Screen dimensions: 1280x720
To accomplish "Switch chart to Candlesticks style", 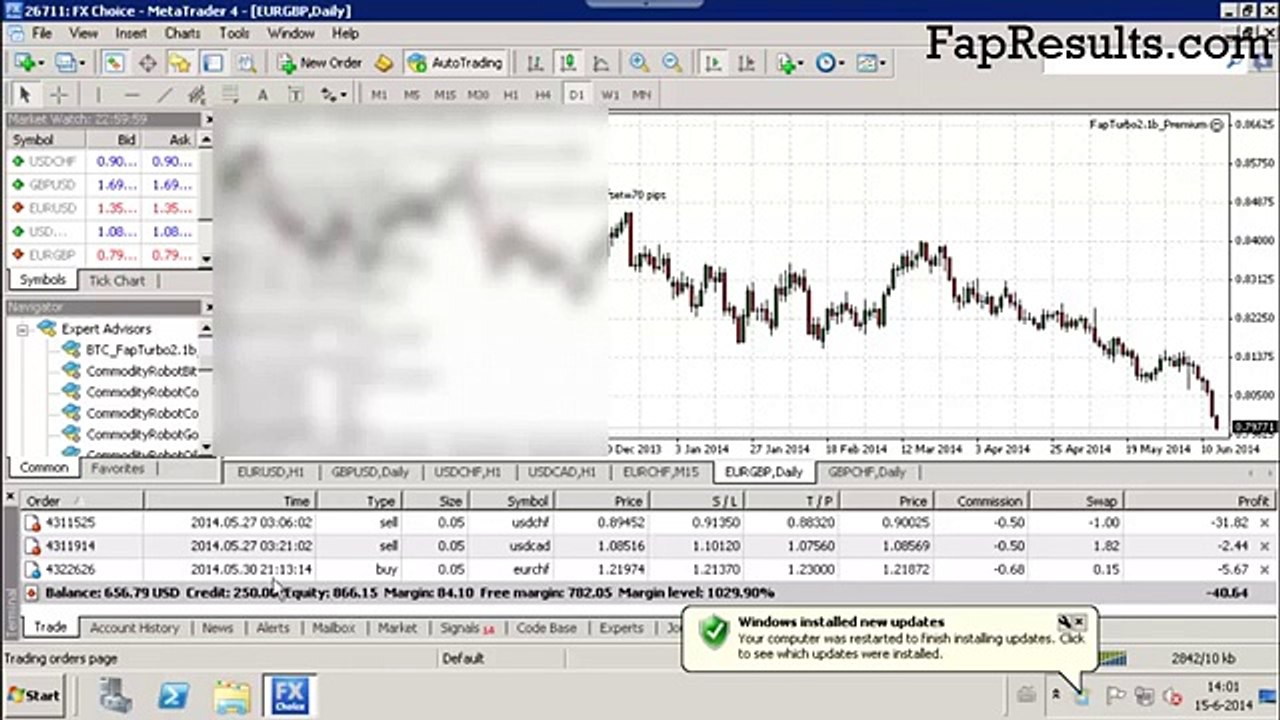I will pos(568,63).
